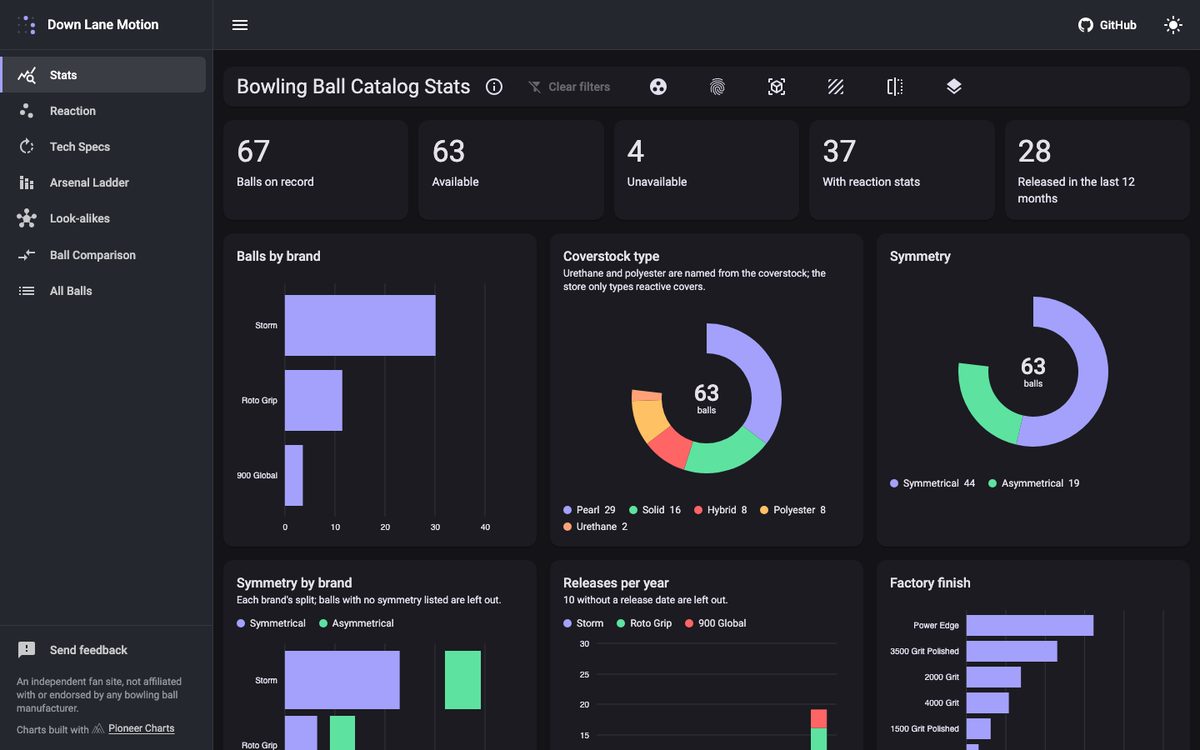Click the 2000 Grit bar in Factory finish

(993, 677)
